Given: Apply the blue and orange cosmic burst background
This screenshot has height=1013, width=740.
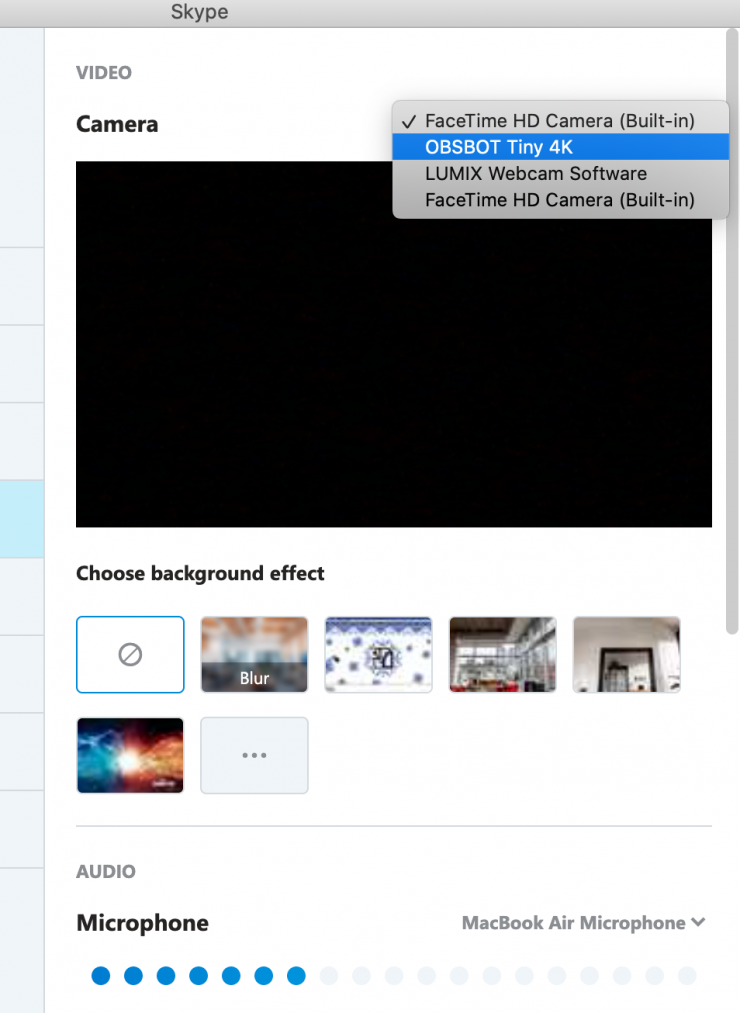Looking at the screenshot, I should click(130, 755).
